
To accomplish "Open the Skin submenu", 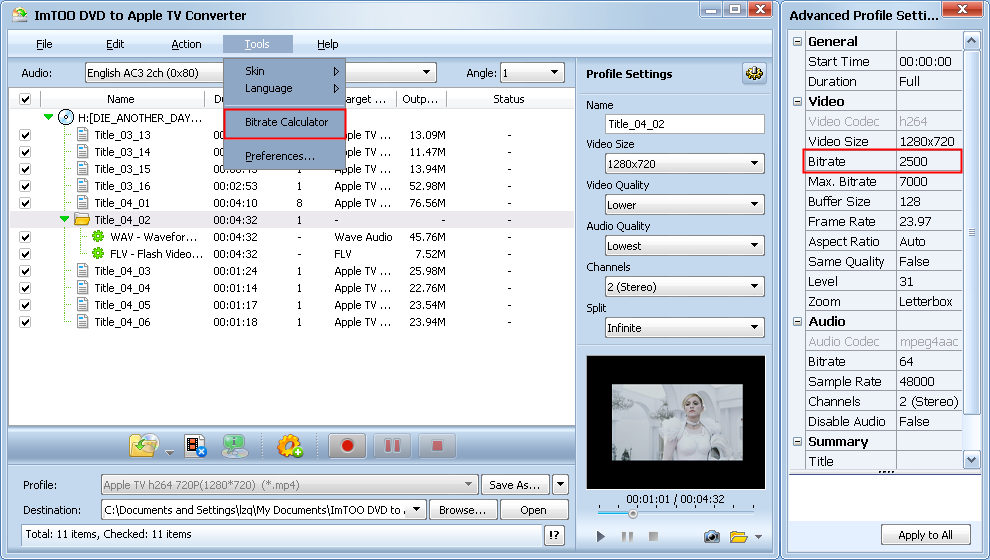I will [285, 71].
